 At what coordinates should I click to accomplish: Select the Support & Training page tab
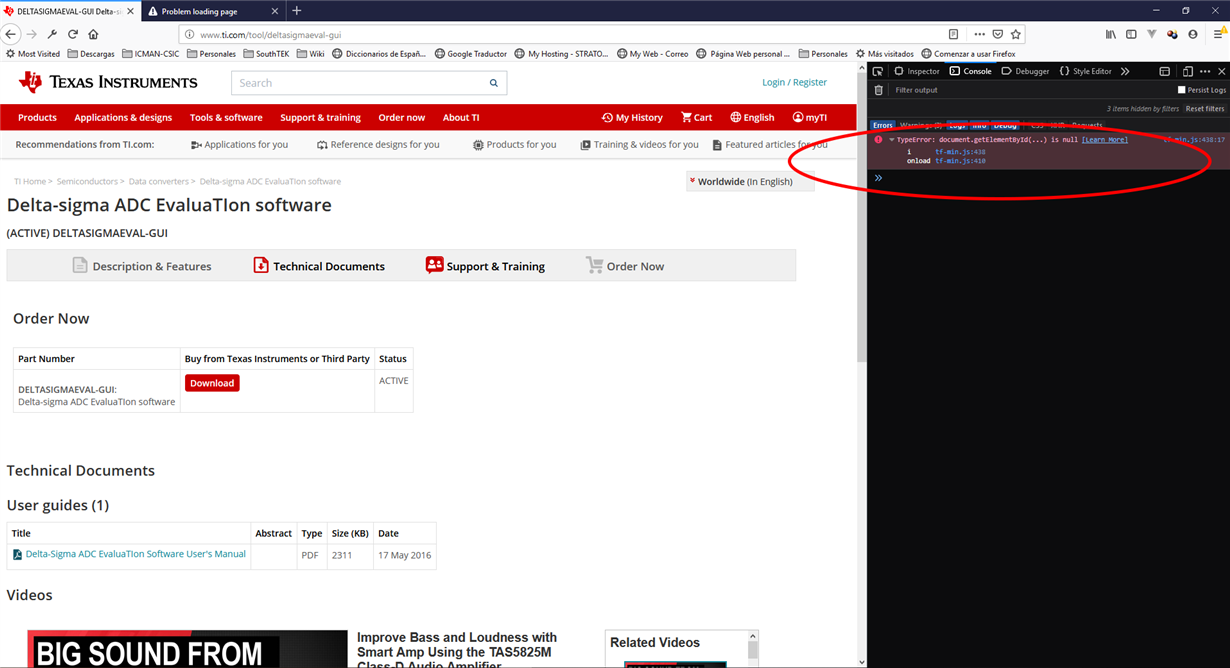click(x=485, y=266)
